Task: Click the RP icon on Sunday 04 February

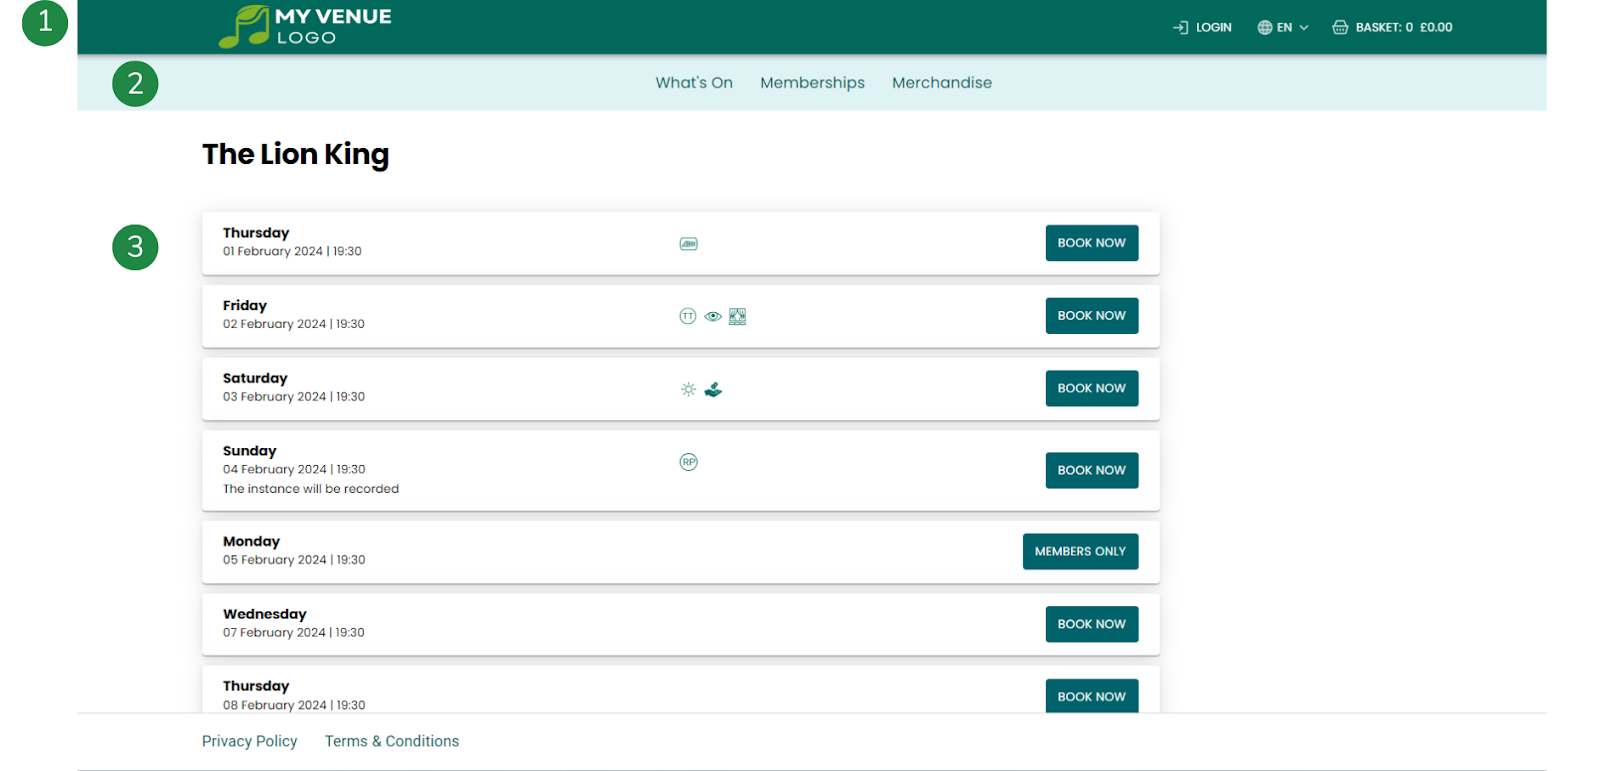Action: pyautogui.click(x=689, y=462)
